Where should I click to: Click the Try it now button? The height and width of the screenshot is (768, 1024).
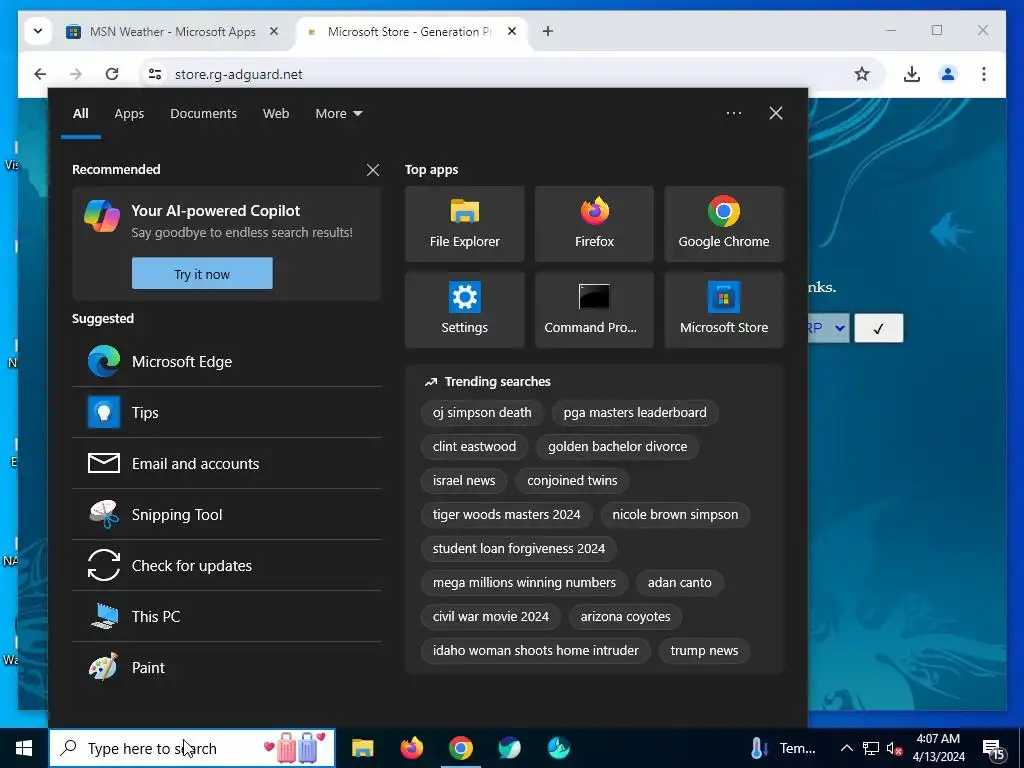coord(202,274)
